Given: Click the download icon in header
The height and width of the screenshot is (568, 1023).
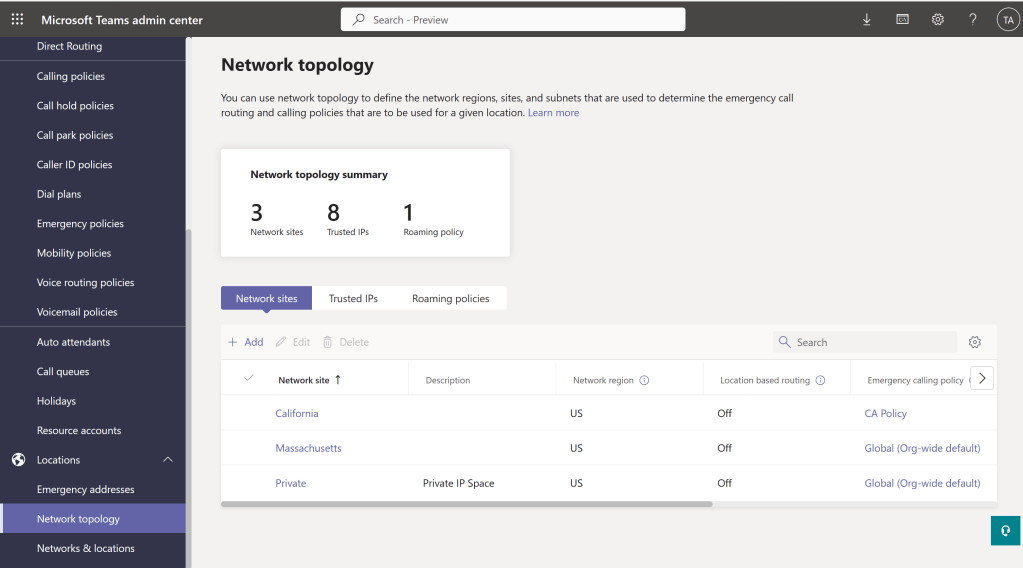Looking at the screenshot, I should (866, 19).
